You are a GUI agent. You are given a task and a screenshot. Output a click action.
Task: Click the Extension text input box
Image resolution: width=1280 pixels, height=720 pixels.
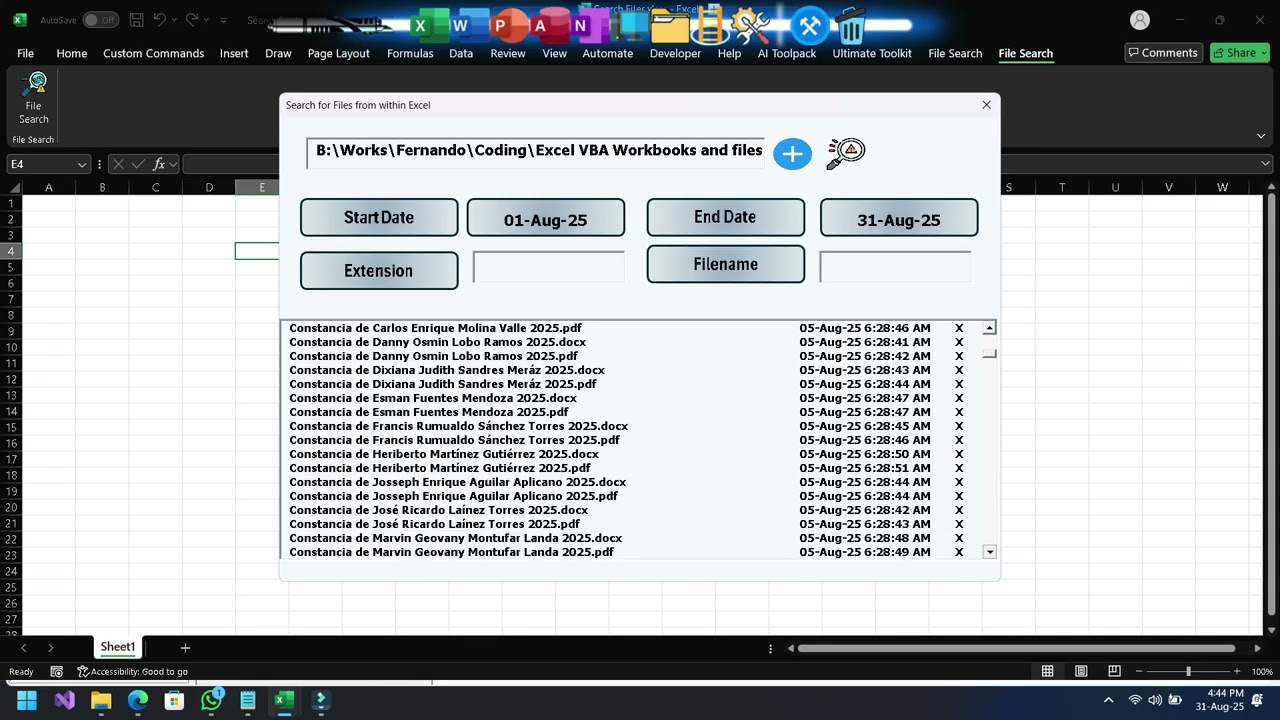(548, 267)
